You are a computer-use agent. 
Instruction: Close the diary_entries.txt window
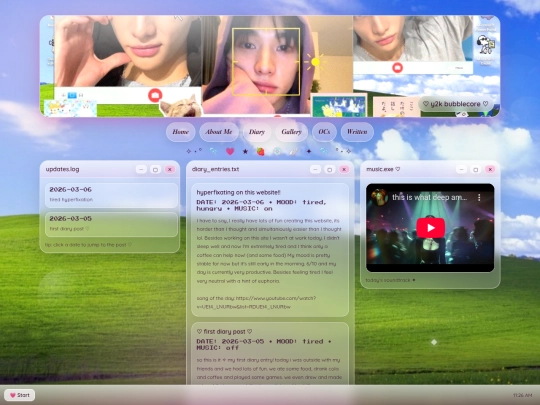click(x=344, y=169)
